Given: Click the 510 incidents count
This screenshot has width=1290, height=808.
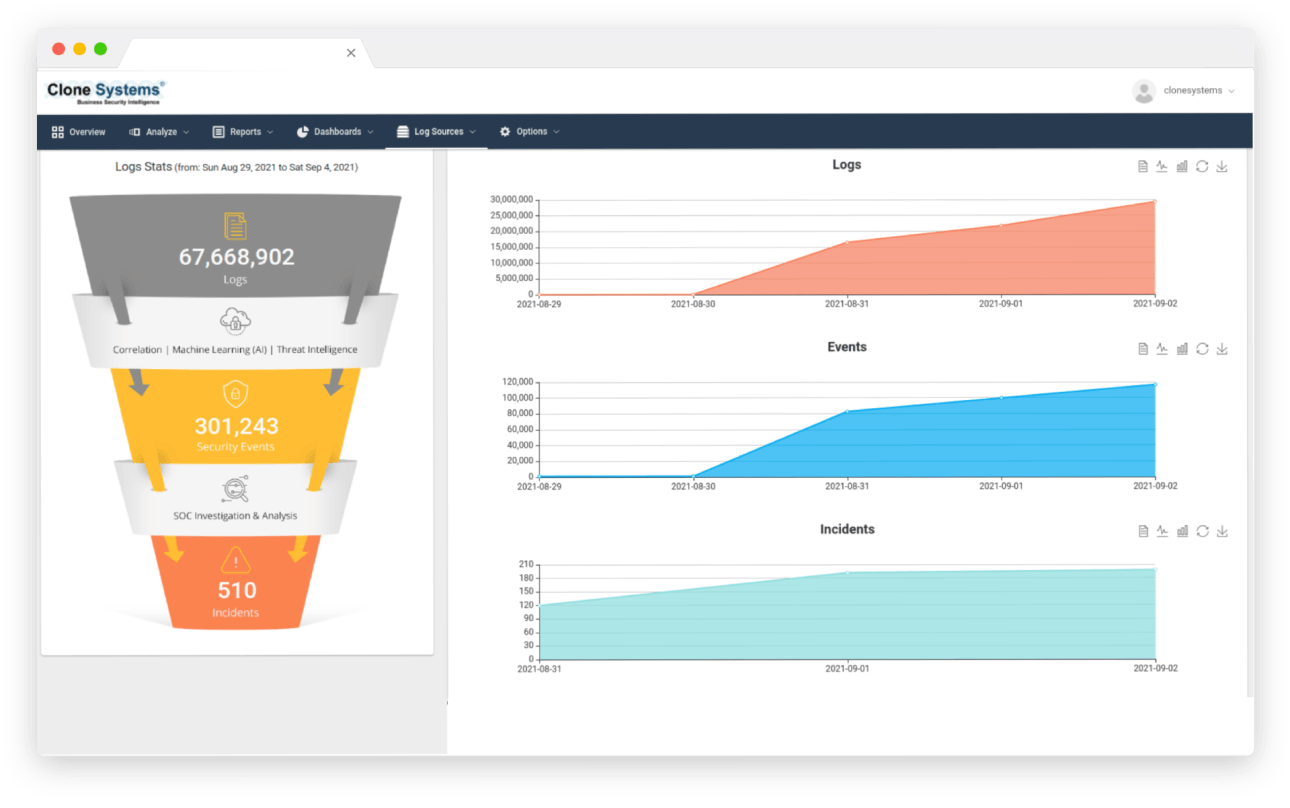Looking at the screenshot, I should click(237, 591).
